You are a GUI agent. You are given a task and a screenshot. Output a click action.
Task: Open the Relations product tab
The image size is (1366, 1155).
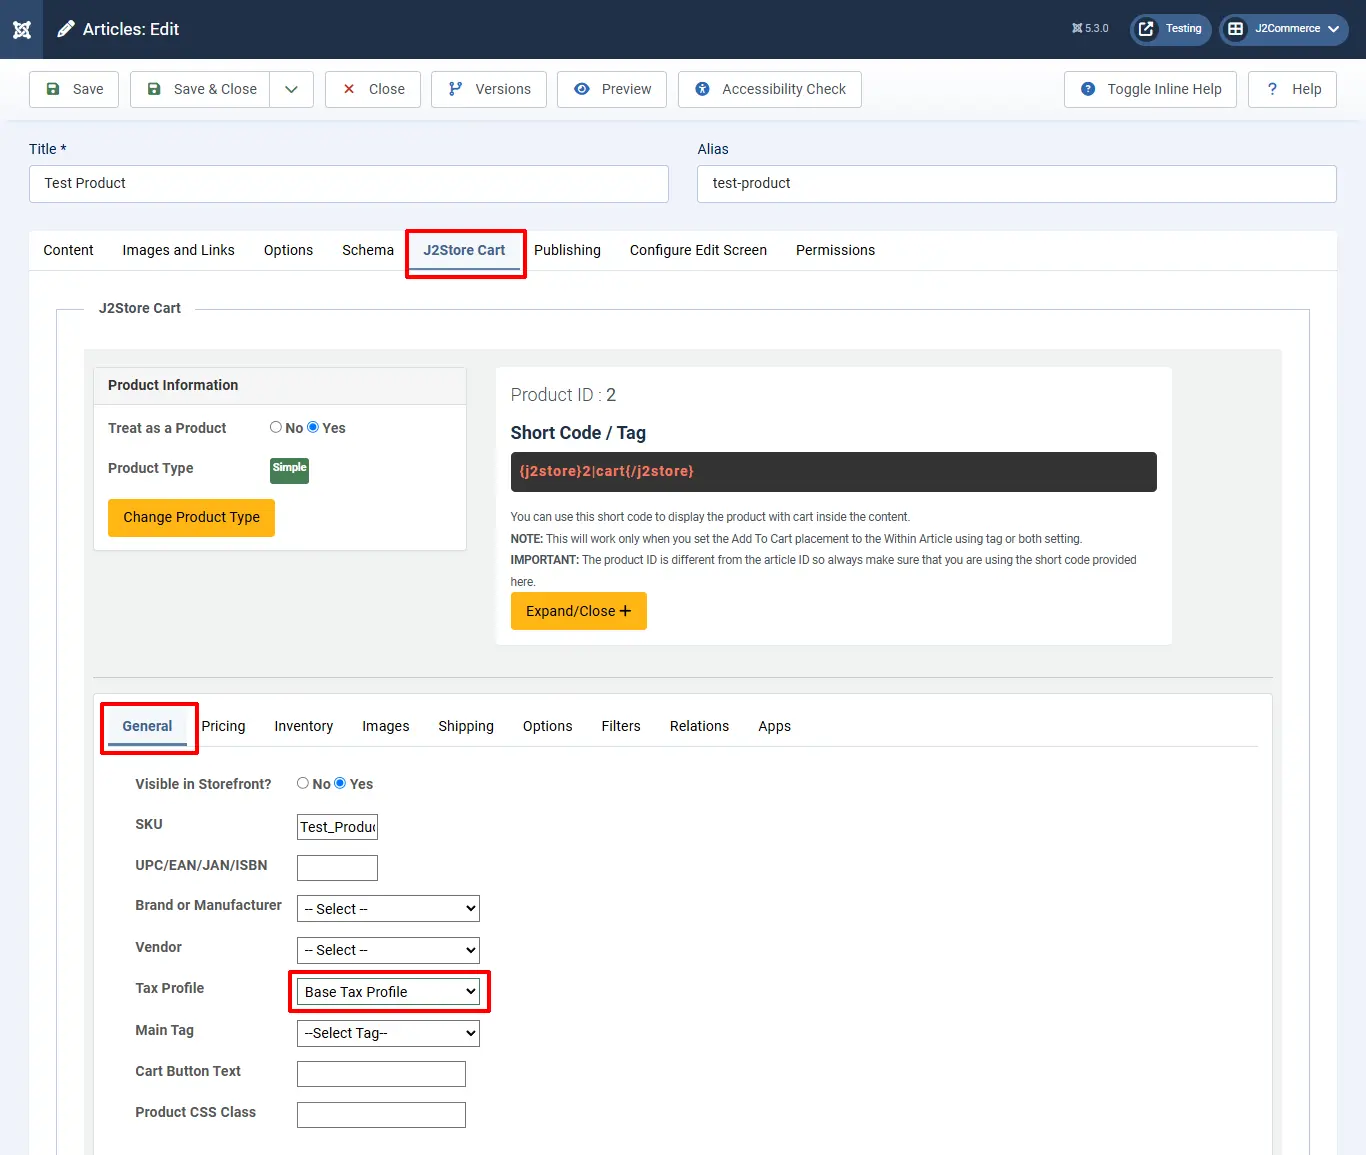click(x=699, y=726)
